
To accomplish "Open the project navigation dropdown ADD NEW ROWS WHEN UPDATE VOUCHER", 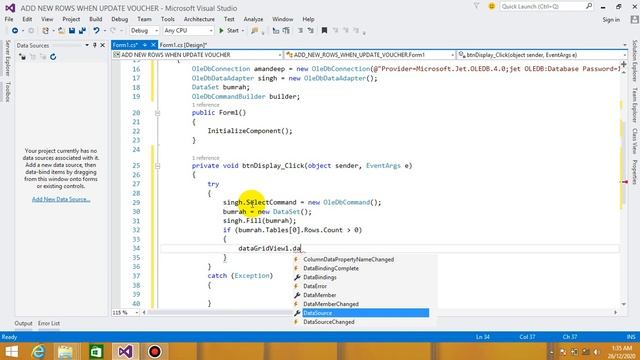I will point(198,55).
